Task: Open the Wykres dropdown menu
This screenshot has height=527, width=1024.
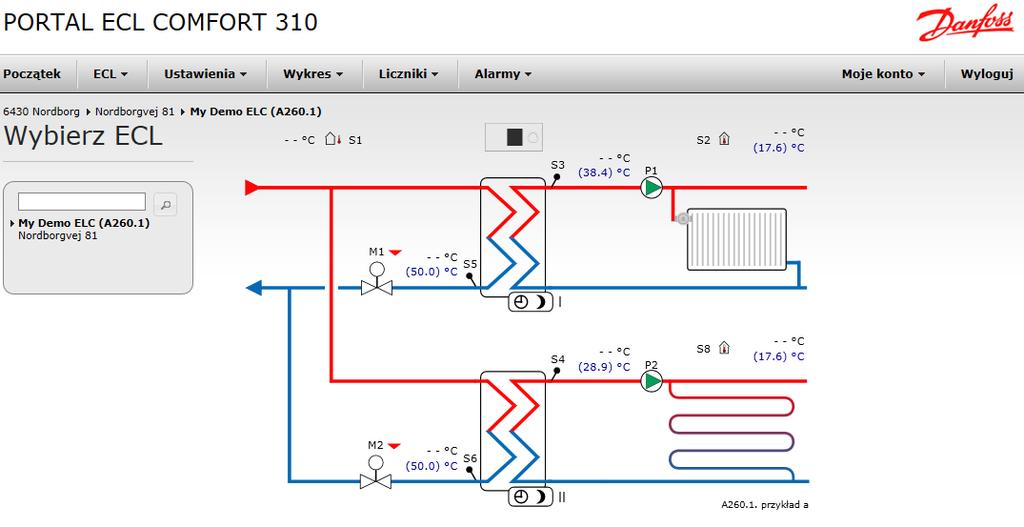Action: 313,74
